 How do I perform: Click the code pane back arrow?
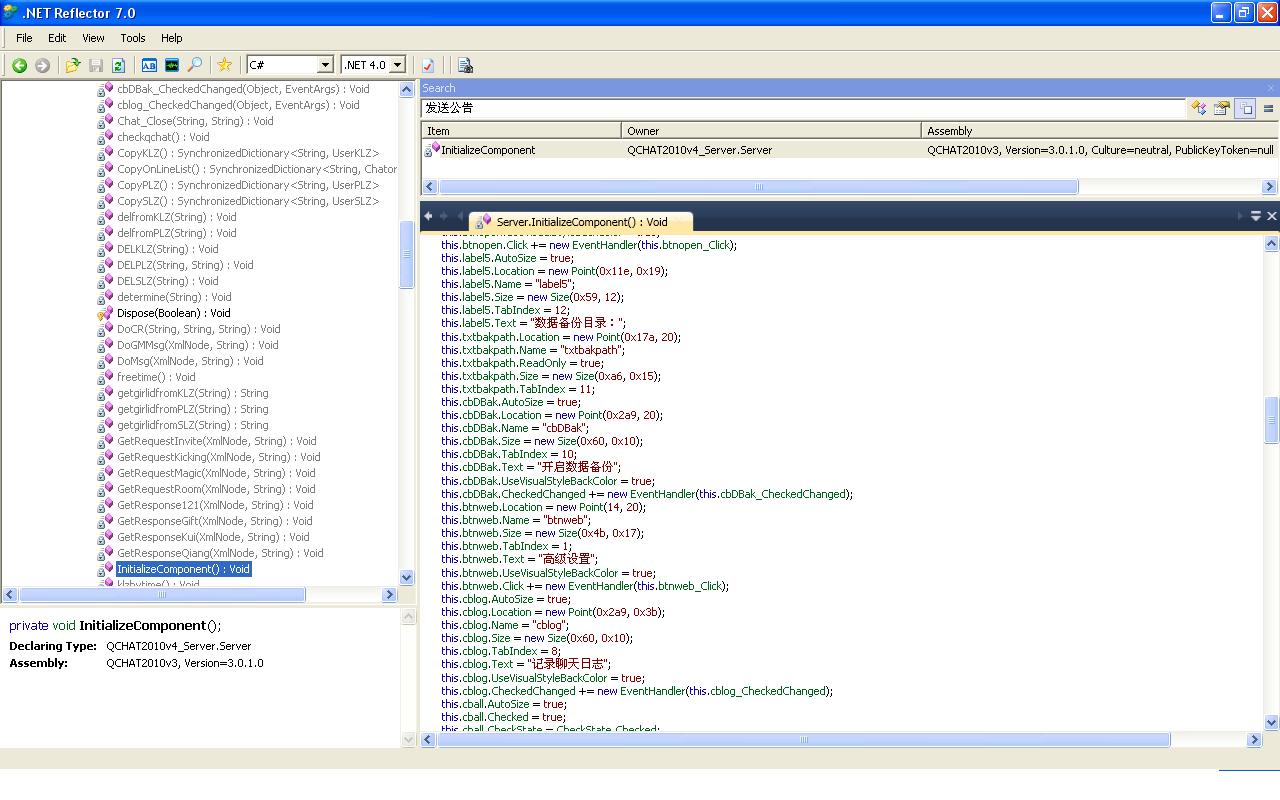[428, 216]
